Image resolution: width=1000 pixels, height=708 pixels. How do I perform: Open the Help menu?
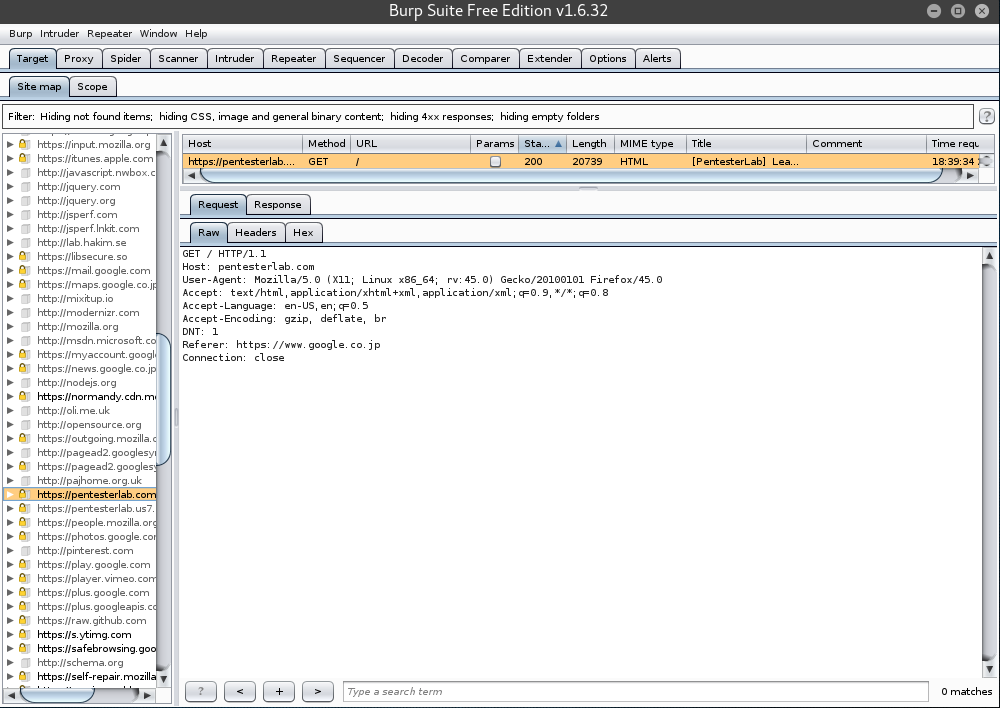(196, 34)
